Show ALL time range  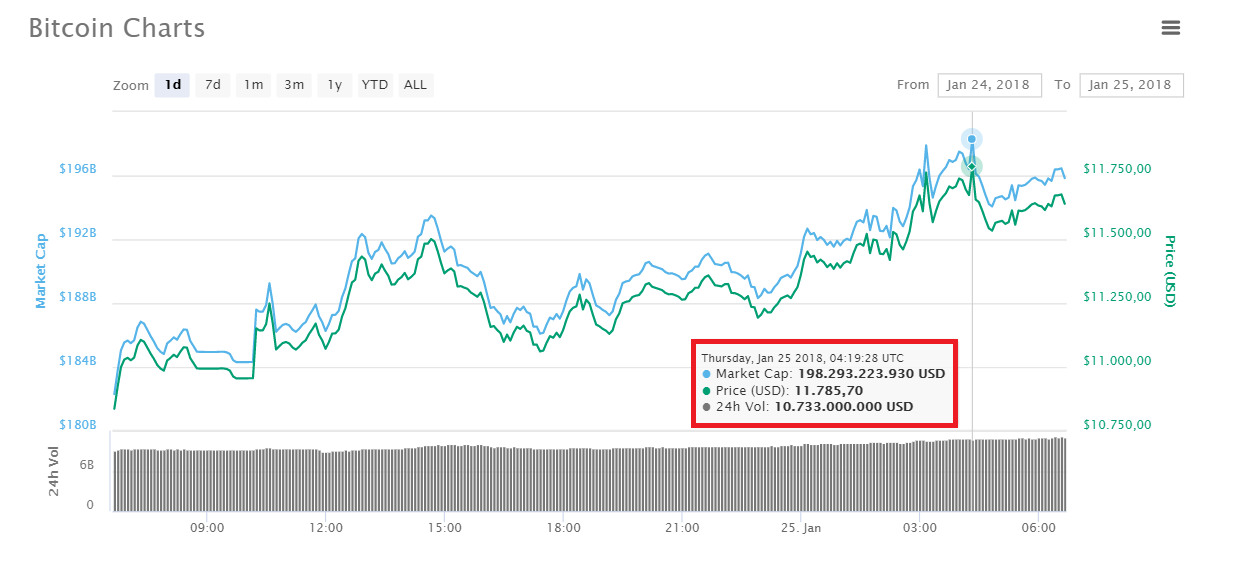pos(415,85)
